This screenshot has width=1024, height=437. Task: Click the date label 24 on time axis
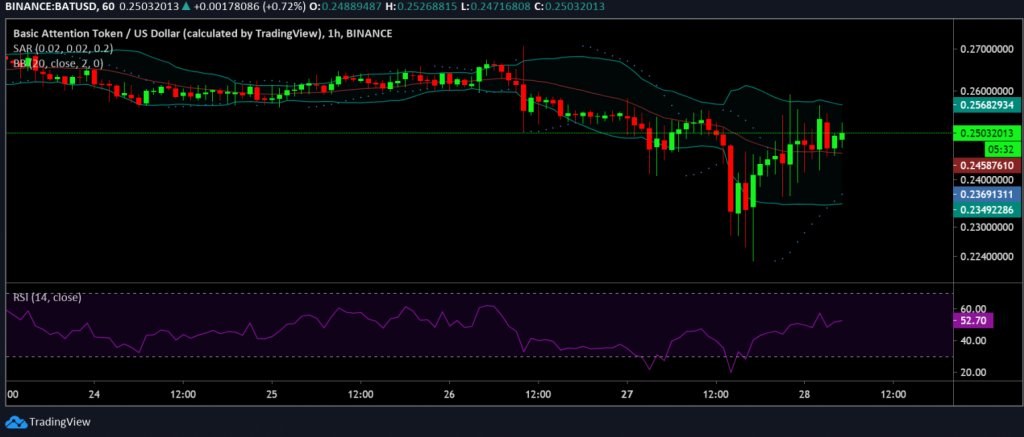click(94, 395)
